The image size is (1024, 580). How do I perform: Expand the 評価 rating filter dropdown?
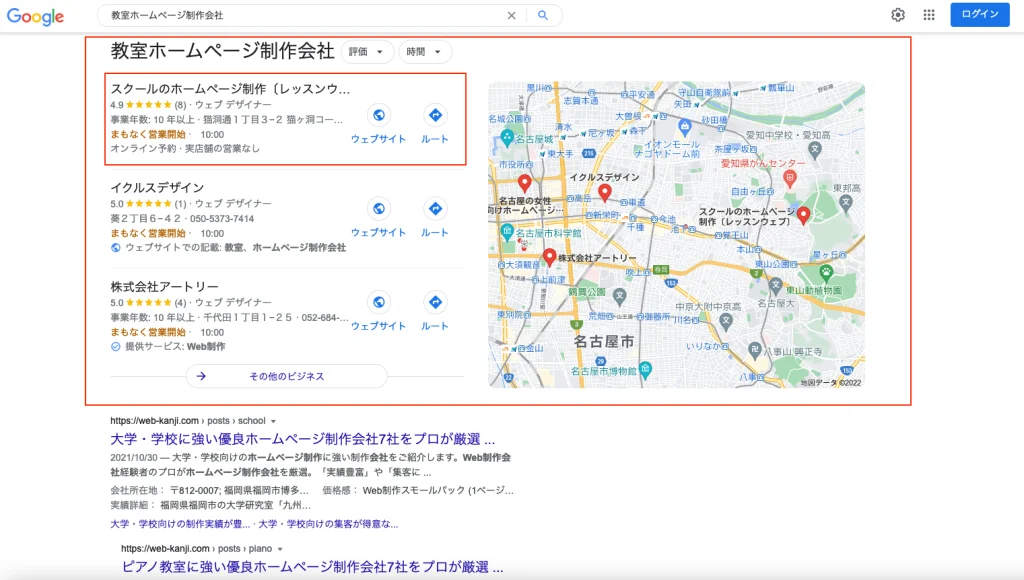pos(366,52)
